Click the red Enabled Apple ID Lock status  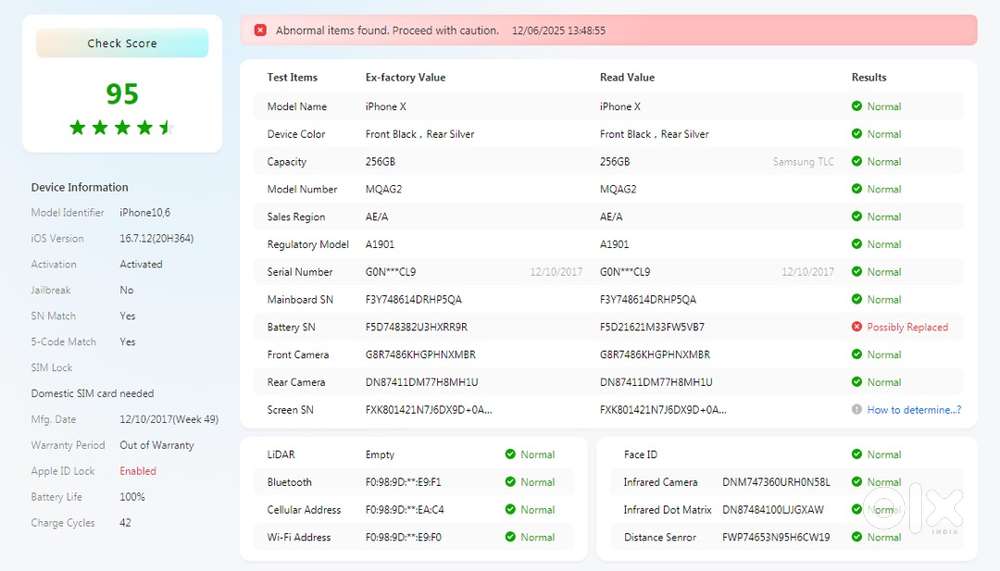(138, 471)
